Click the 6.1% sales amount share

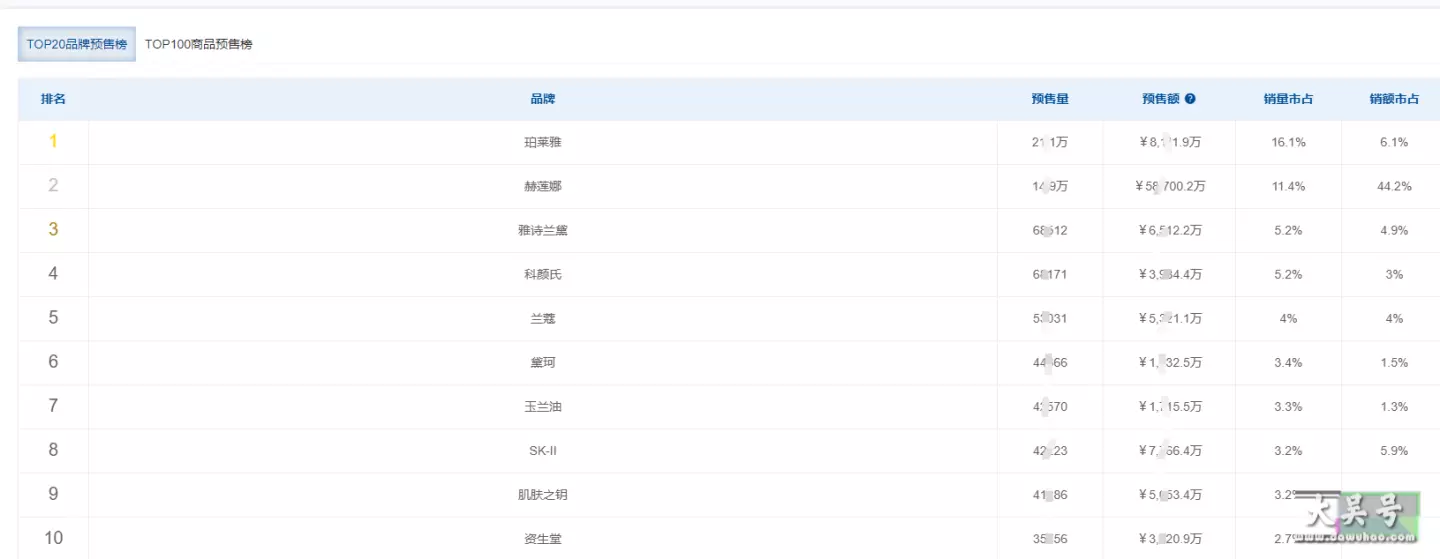(1394, 143)
